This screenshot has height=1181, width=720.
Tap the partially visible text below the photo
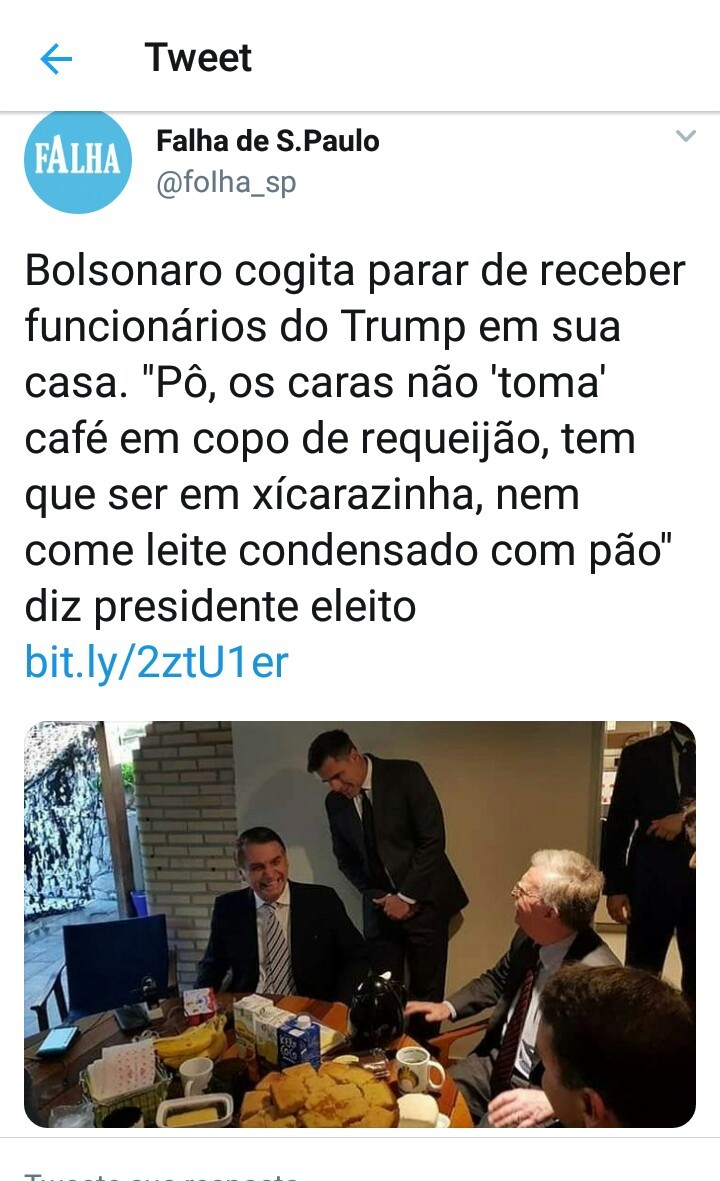pyautogui.click(x=162, y=1175)
